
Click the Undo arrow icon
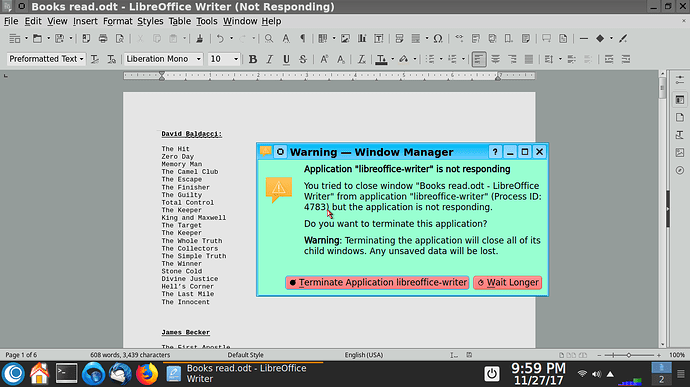coord(220,39)
